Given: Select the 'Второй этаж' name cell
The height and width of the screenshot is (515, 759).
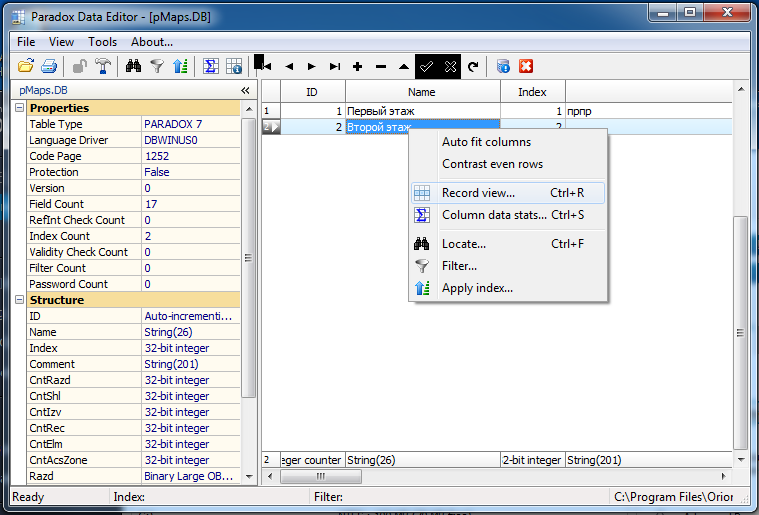Looking at the screenshot, I should [423, 127].
